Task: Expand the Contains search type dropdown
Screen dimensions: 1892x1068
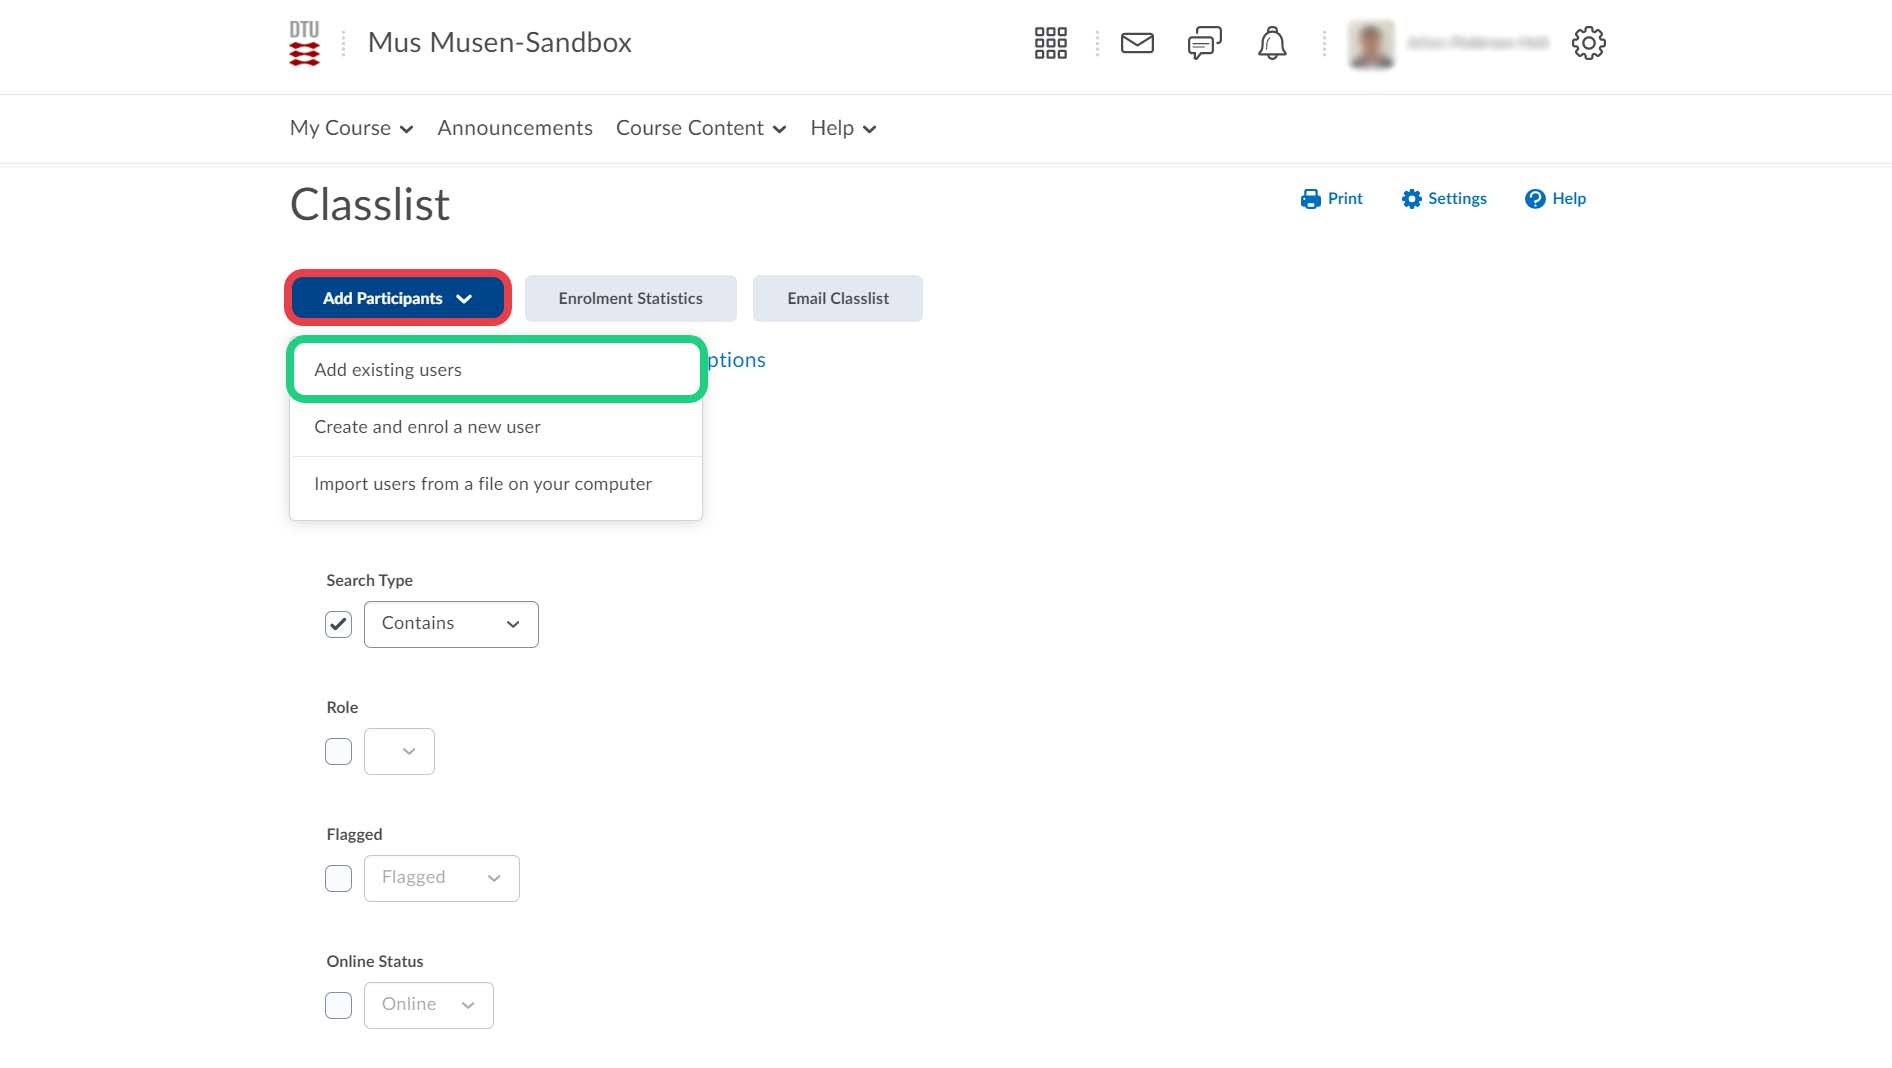Action: [451, 624]
